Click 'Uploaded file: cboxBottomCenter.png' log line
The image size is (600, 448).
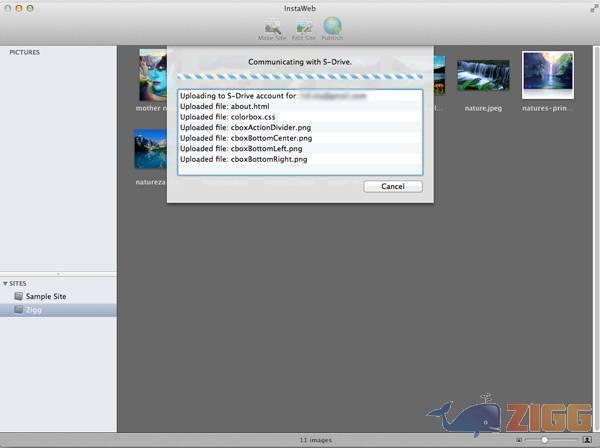(x=300, y=138)
